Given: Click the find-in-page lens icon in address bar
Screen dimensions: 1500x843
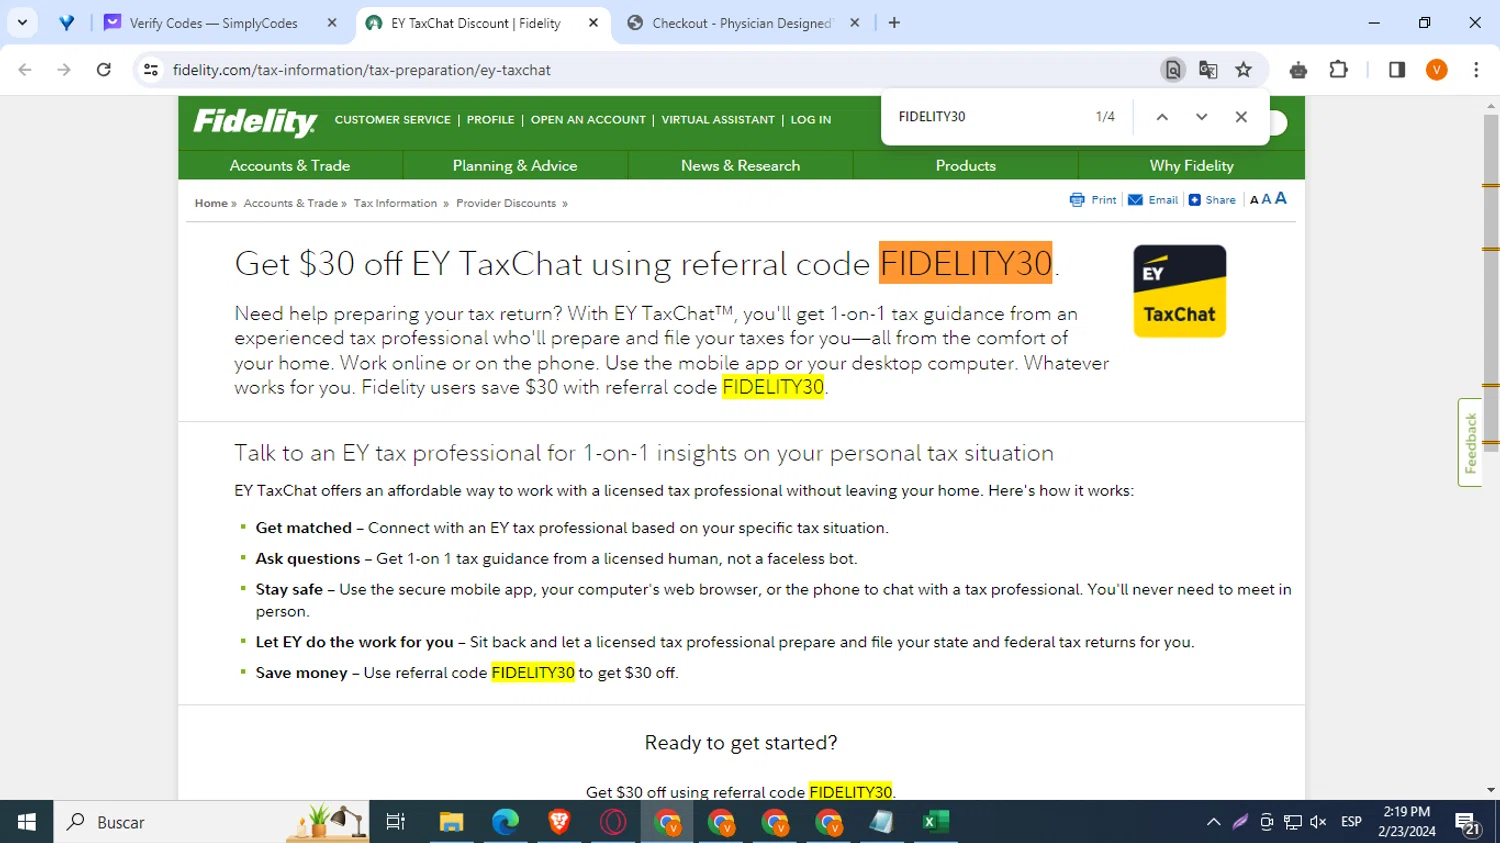Looking at the screenshot, I should click(1172, 70).
